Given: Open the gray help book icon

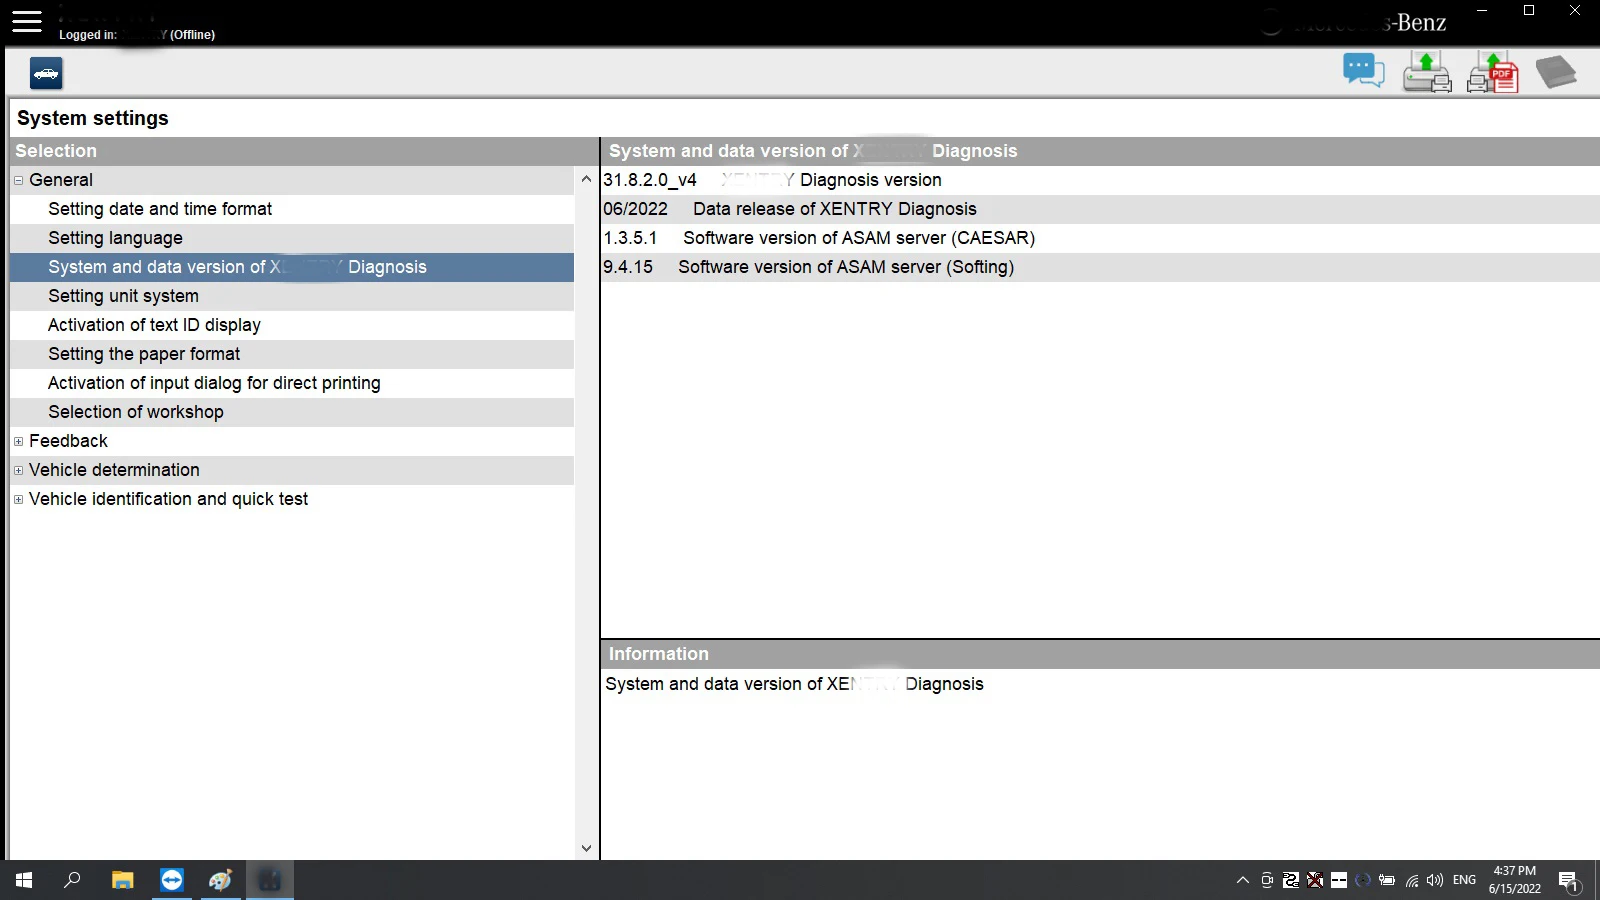Looking at the screenshot, I should click(1556, 72).
